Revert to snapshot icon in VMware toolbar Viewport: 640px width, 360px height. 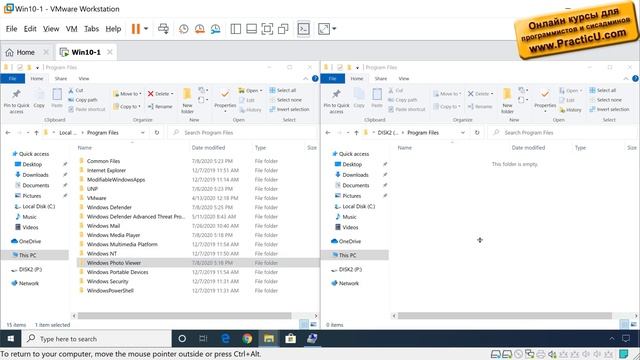(200, 29)
